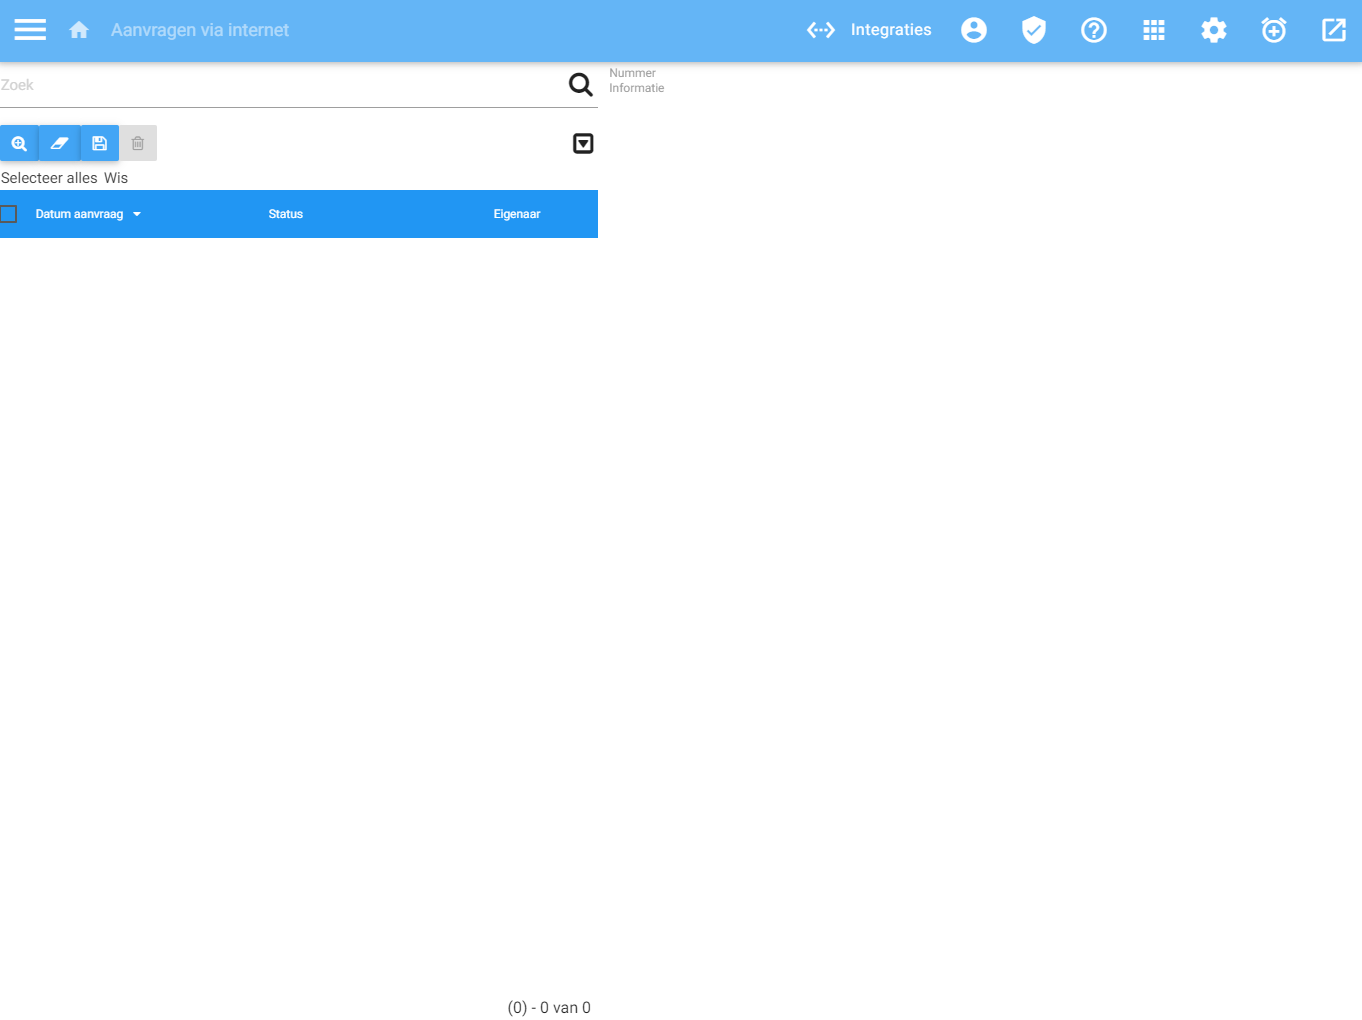Open settings via gear icon
This screenshot has height=1020, width=1362.
(1213, 30)
